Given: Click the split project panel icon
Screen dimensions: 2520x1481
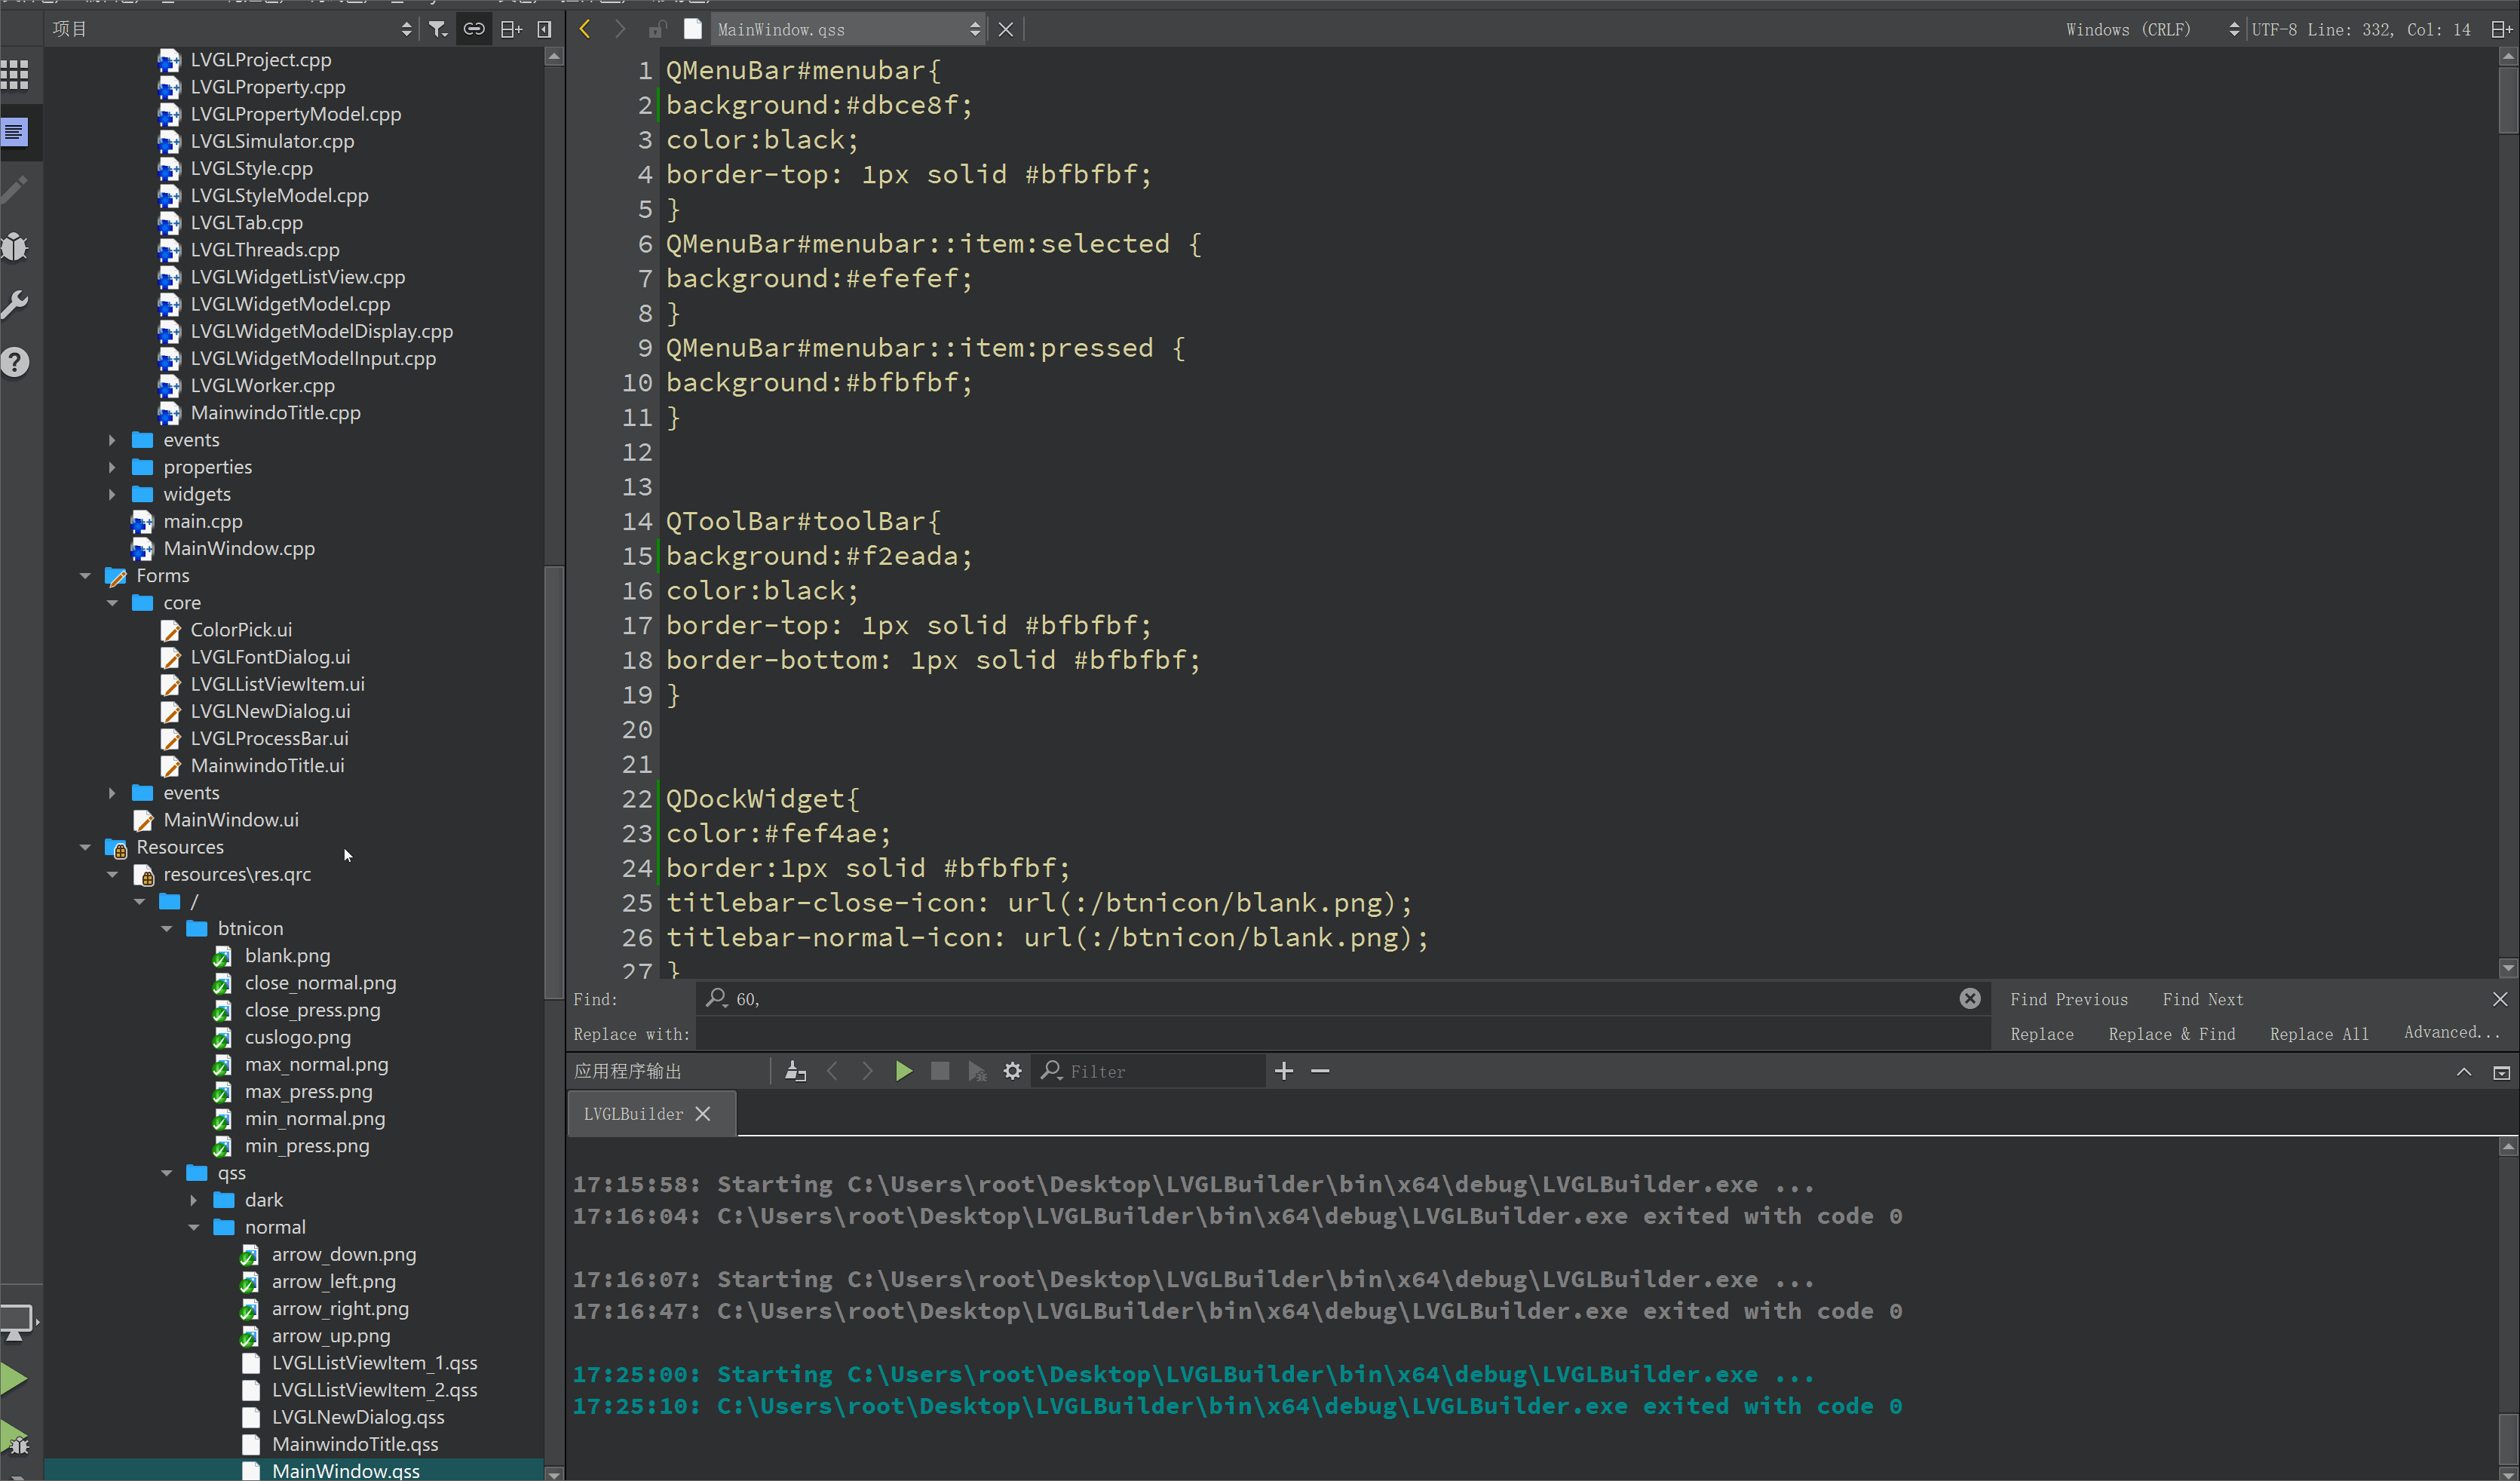Looking at the screenshot, I should (511, 29).
